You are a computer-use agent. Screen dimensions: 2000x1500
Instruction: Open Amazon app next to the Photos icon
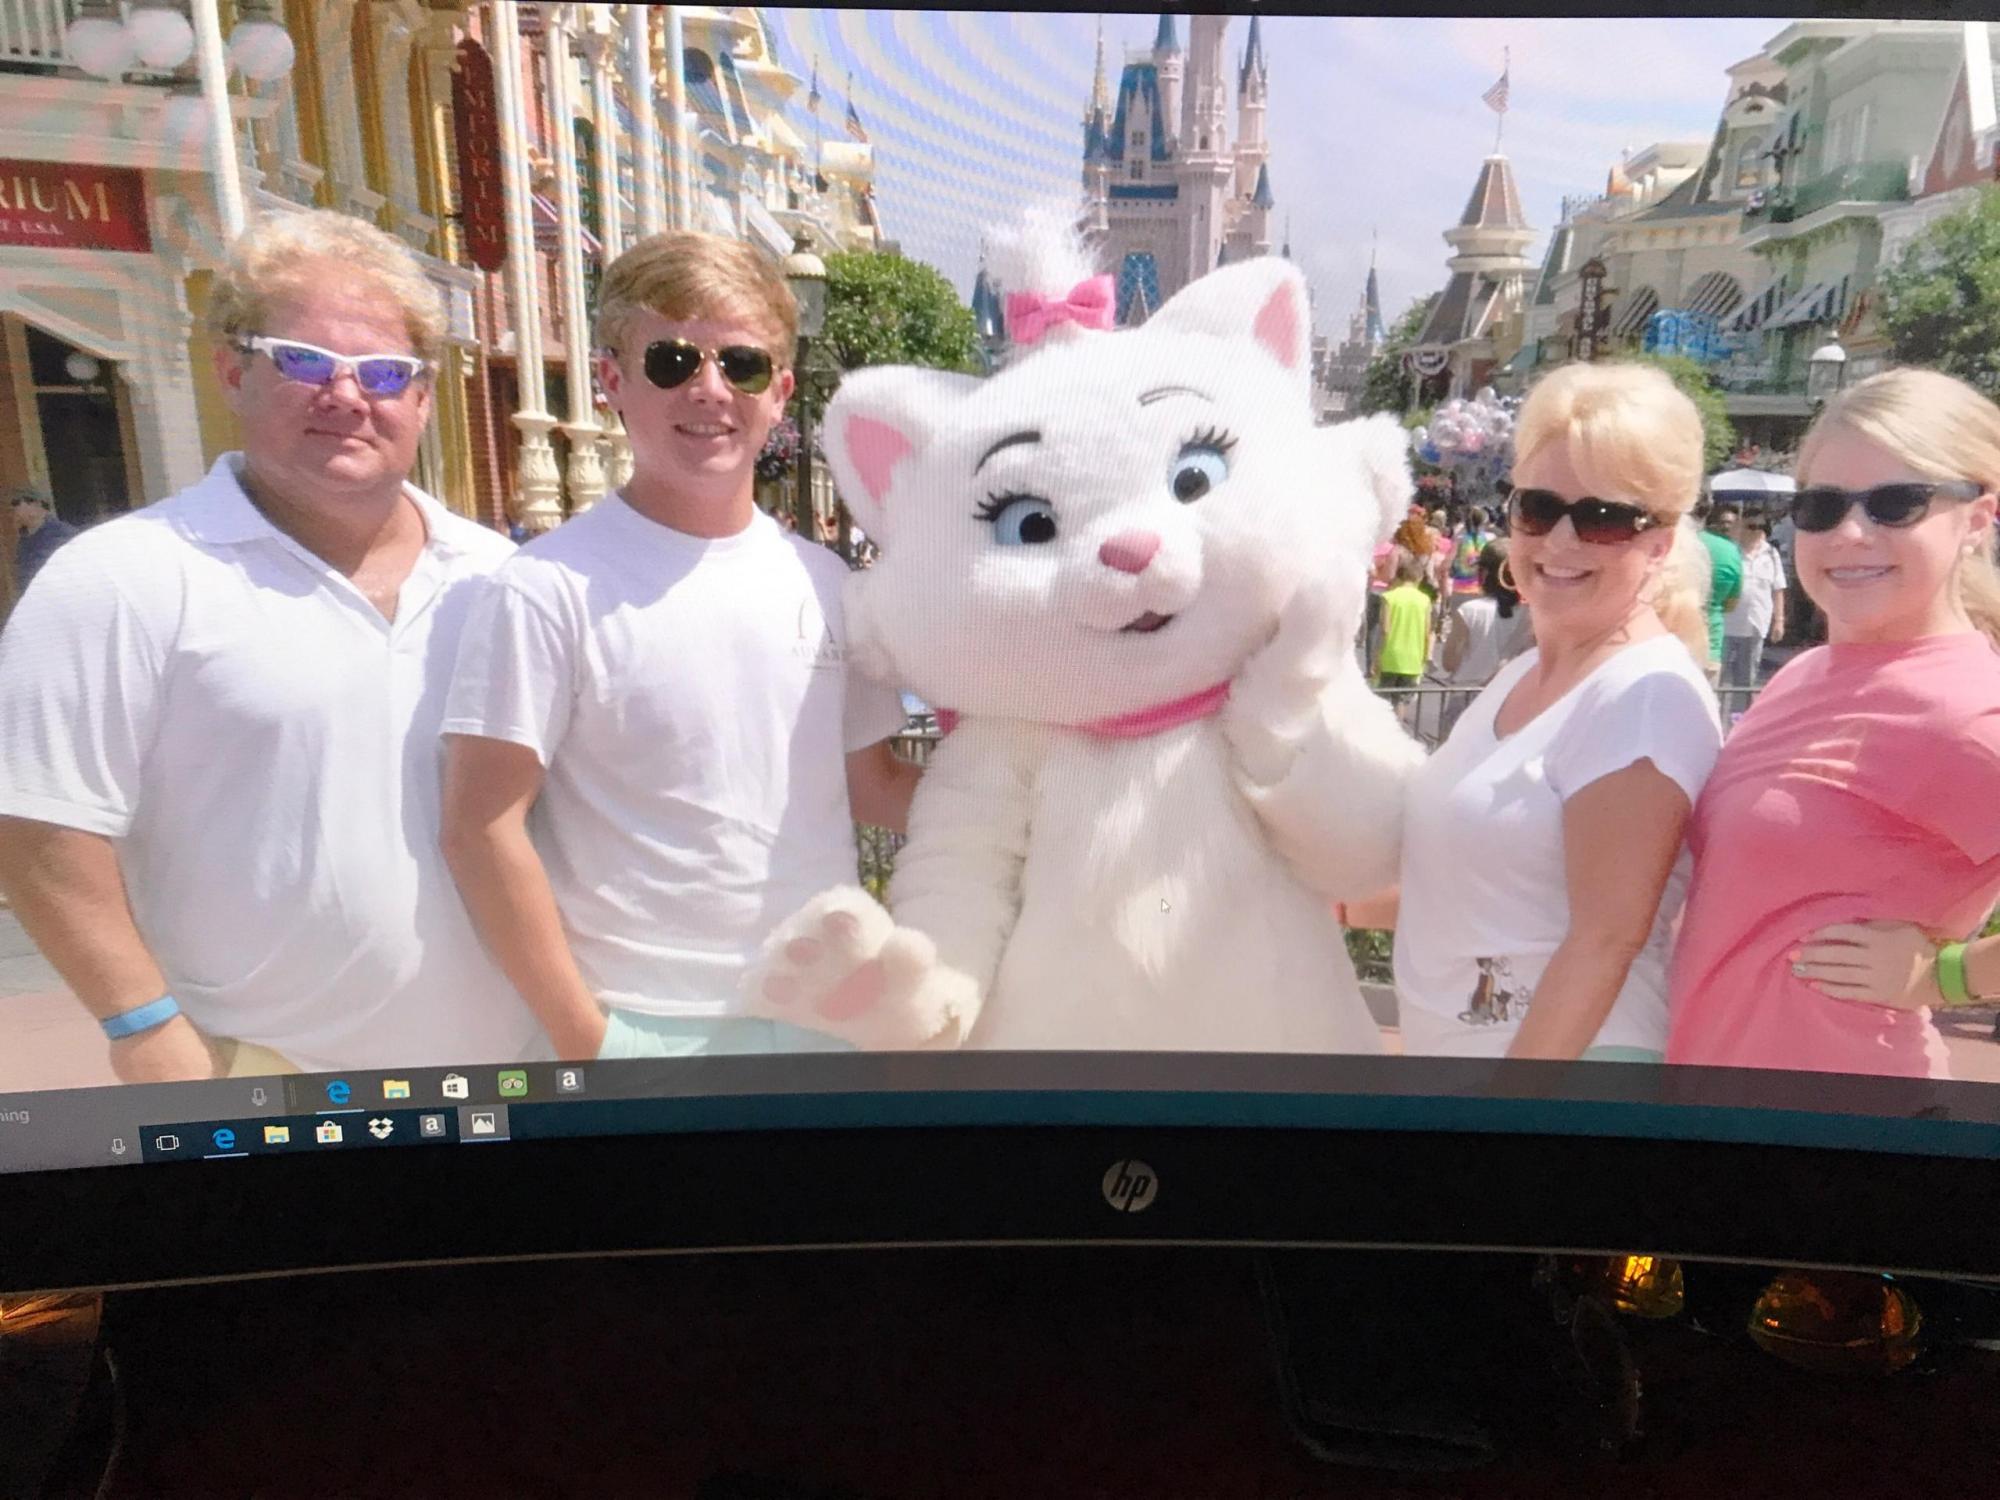pos(432,1126)
